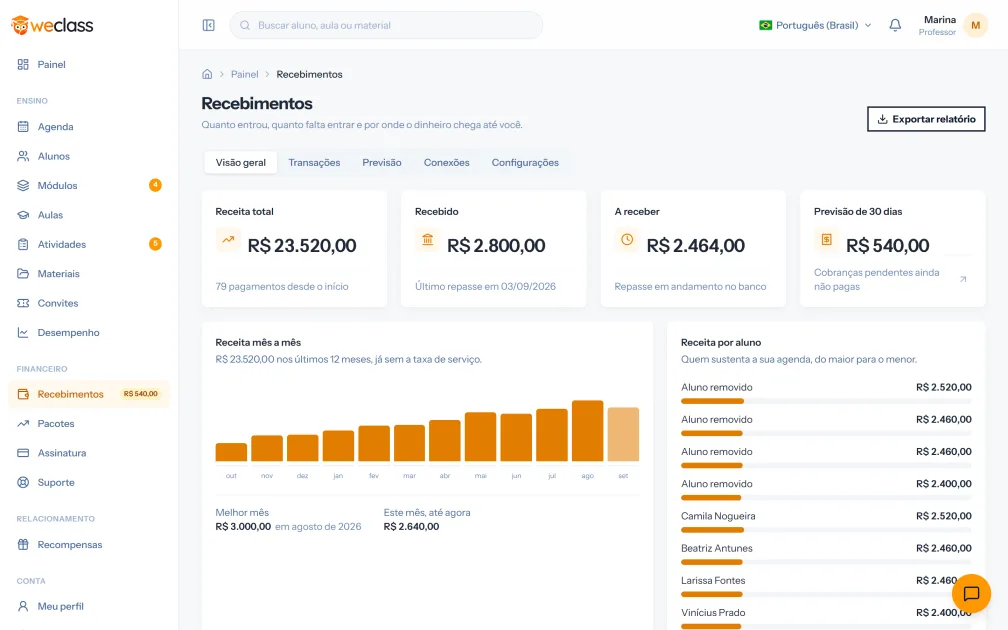1008x630 pixels.
Task: Click the weclass owl logo
Action: [x=52, y=25]
